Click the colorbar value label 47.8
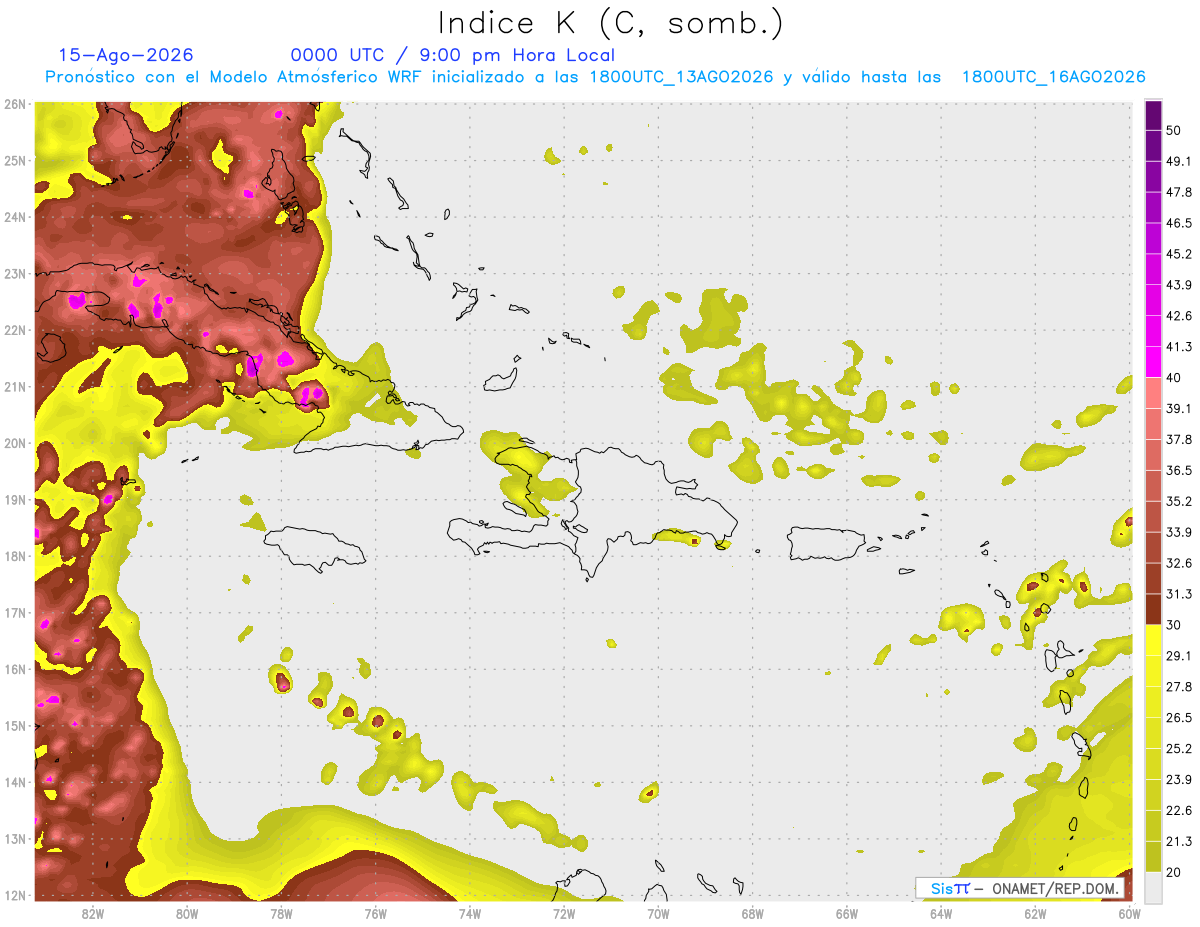Image resolution: width=1200 pixels, height=927 pixels. 1178,192
